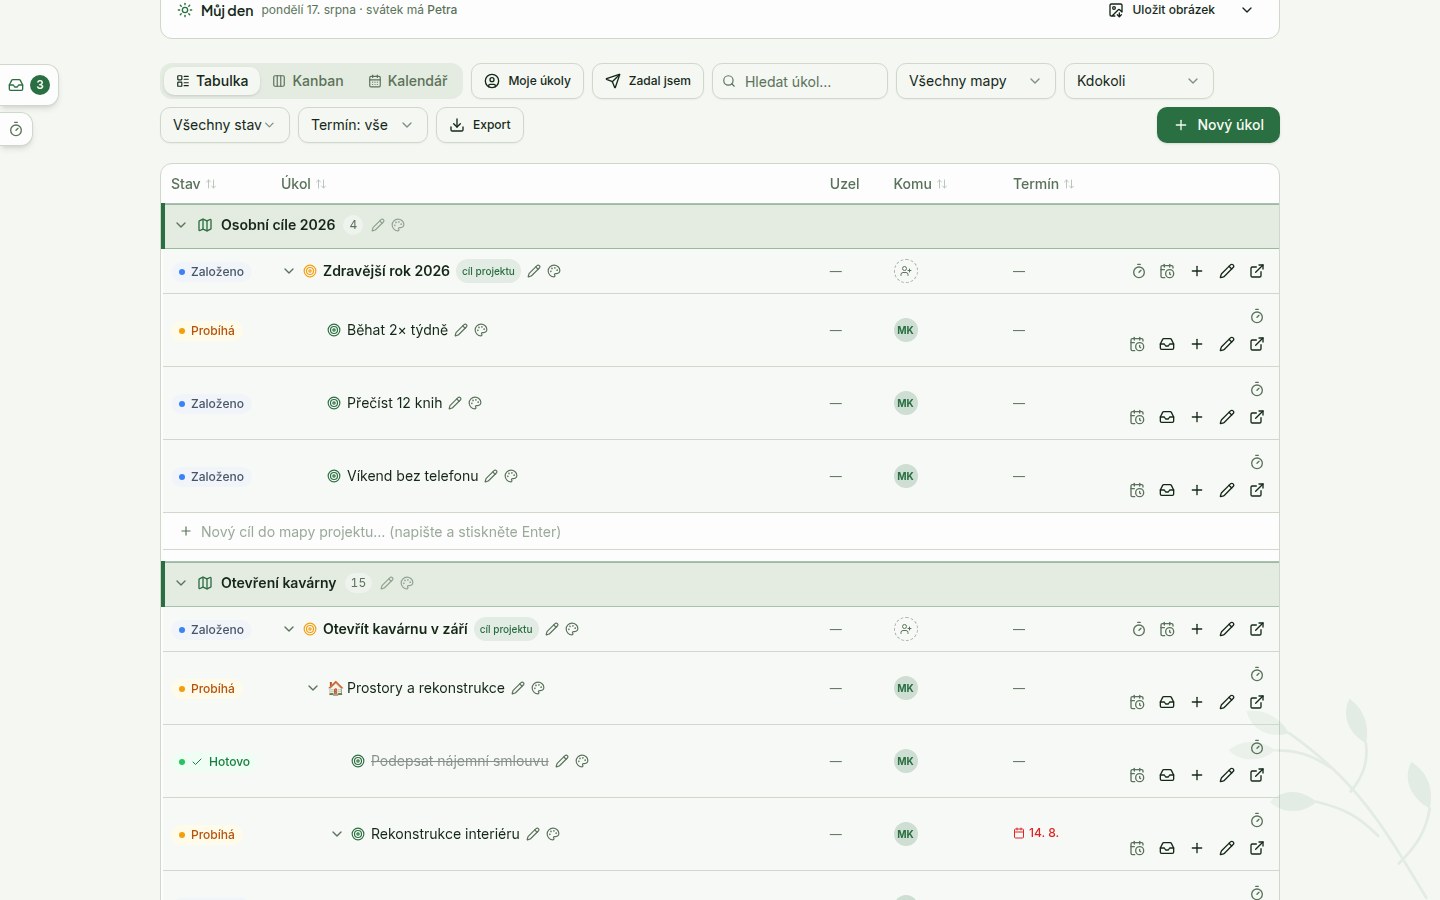Open the stopwatch panel in left sidebar
The height and width of the screenshot is (900, 1440).
pos(16,130)
